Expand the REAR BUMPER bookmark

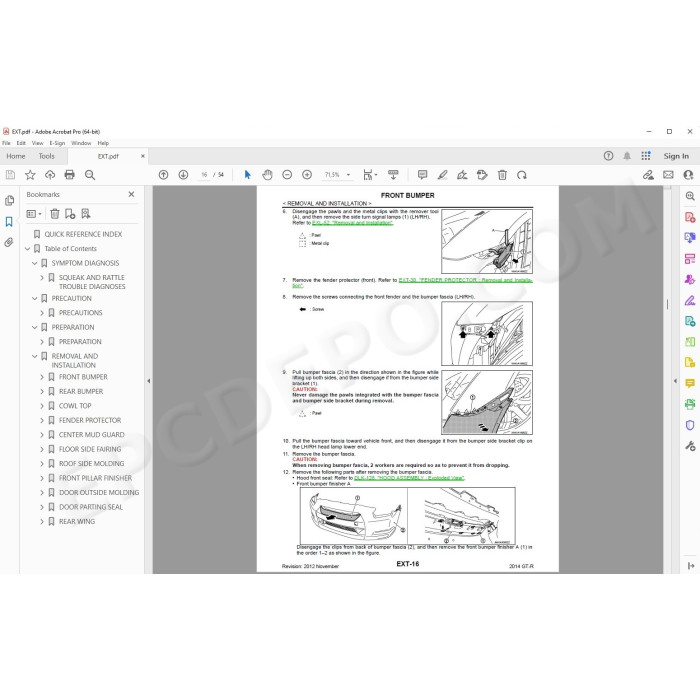pyautogui.click(x=42, y=392)
